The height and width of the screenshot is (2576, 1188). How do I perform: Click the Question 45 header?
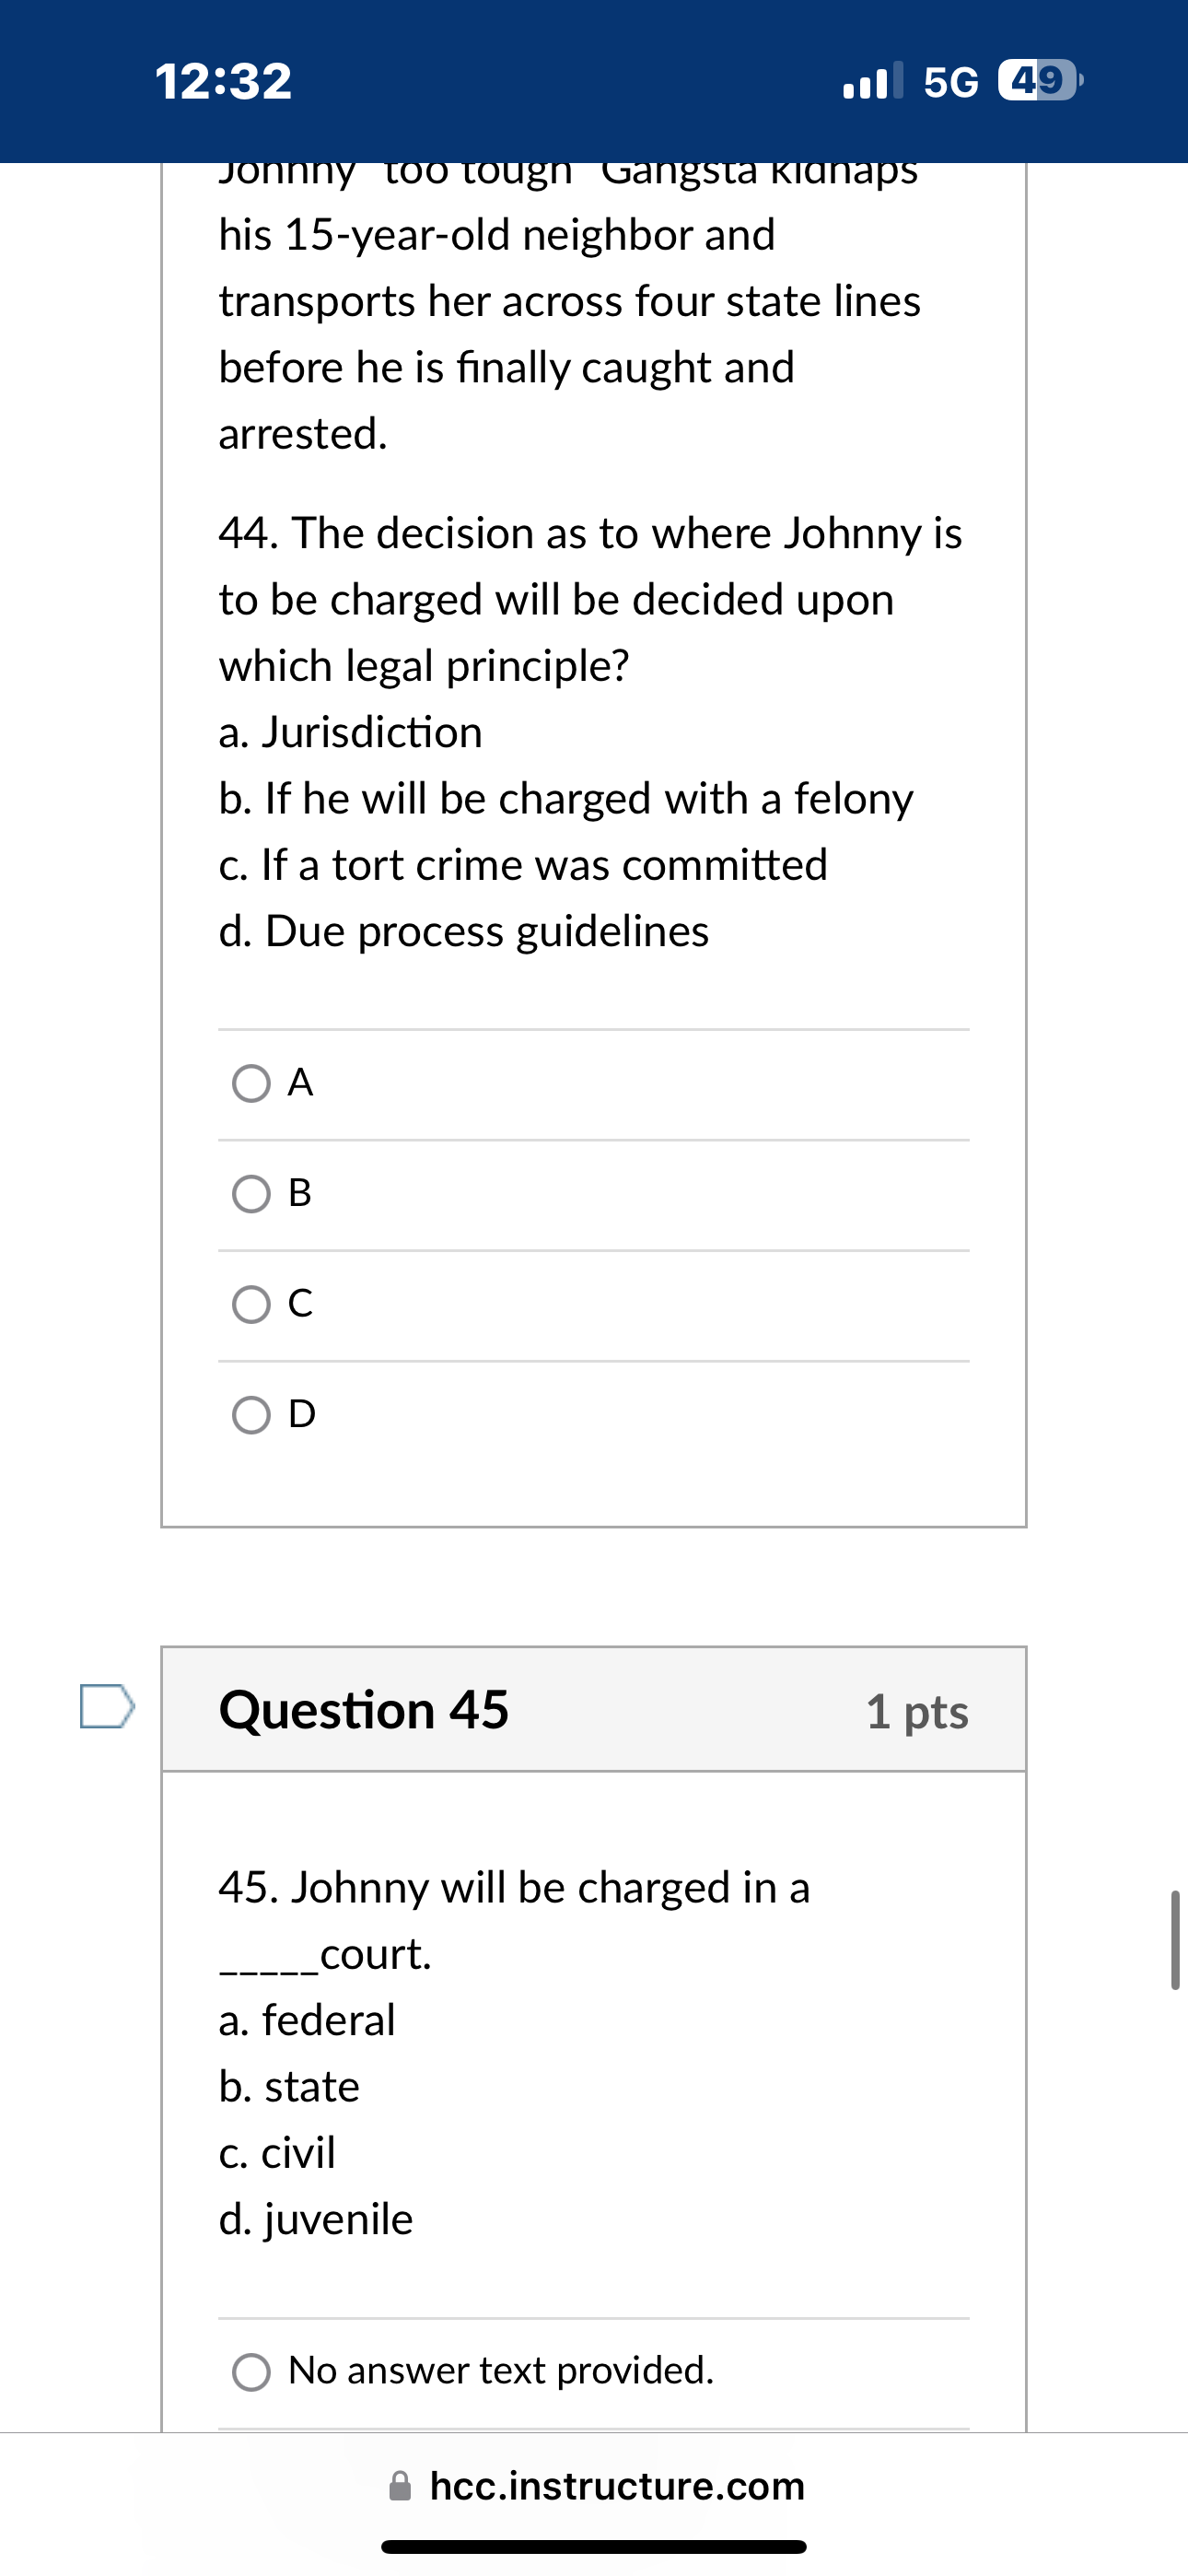pos(365,1710)
